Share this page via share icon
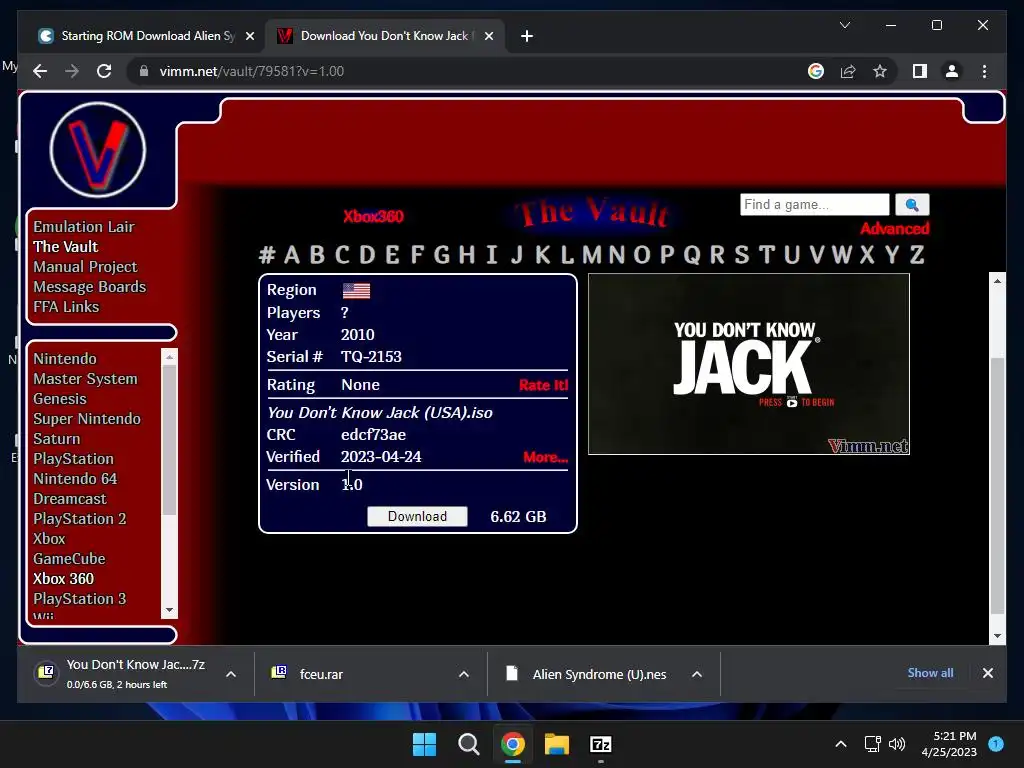 [848, 71]
